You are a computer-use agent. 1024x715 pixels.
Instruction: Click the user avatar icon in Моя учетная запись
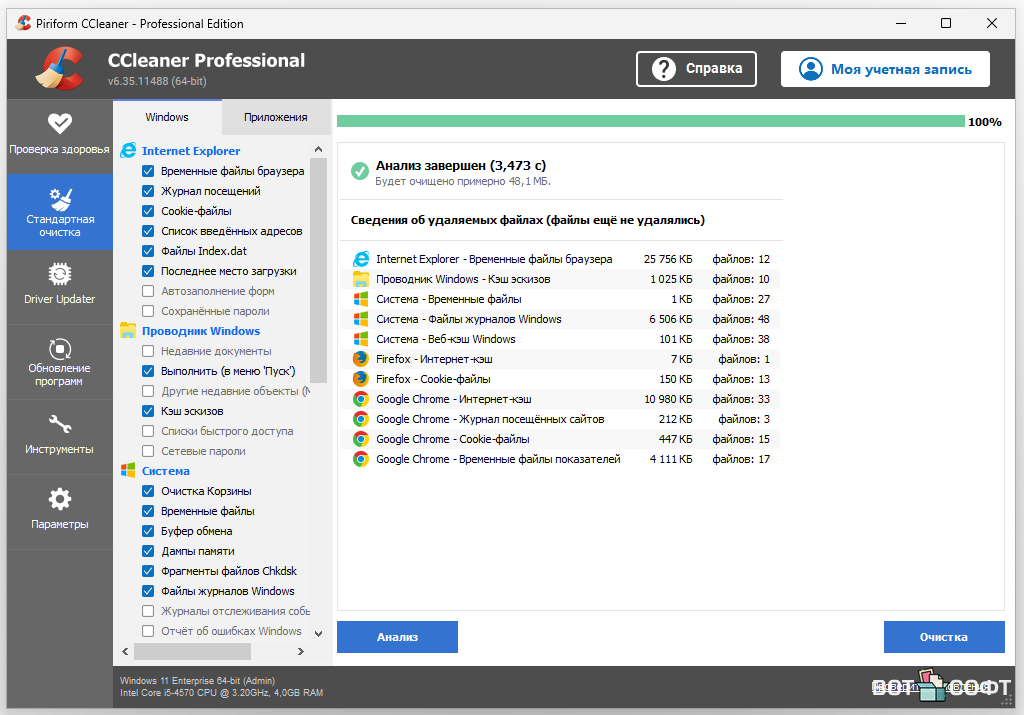pyautogui.click(x=810, y=69)
